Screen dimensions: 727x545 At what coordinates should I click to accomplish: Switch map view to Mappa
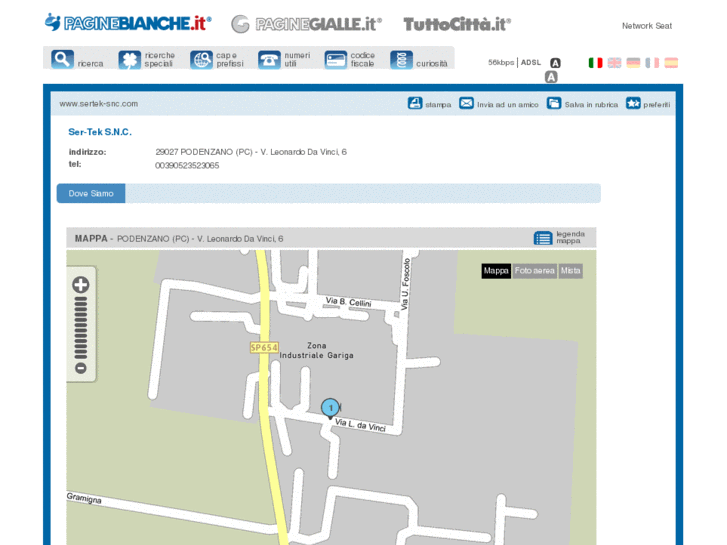(x=496, y=271)
